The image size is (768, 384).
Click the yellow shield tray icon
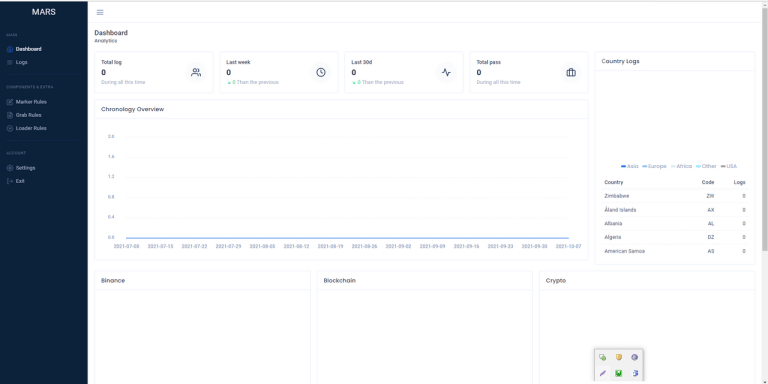pos(619,357)
